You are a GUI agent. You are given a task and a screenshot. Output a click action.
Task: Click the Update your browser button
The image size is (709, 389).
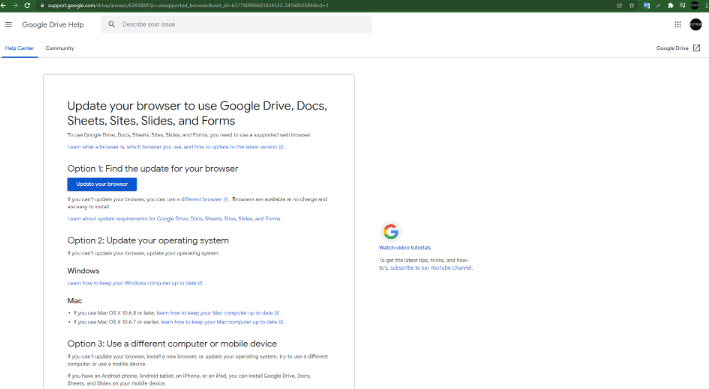pyautogui.click(x=102, y=184)
